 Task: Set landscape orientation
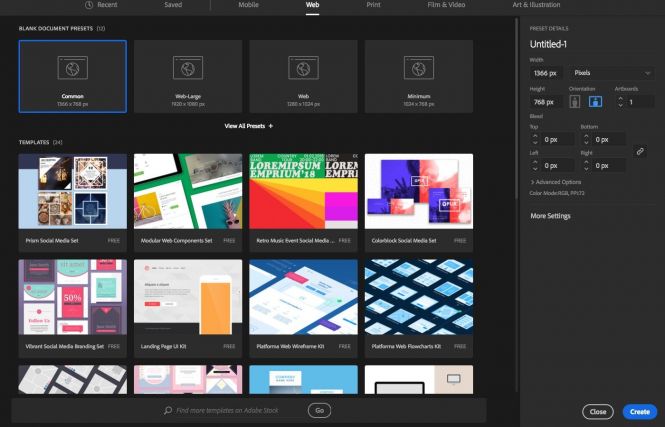[x=595, y=102]
